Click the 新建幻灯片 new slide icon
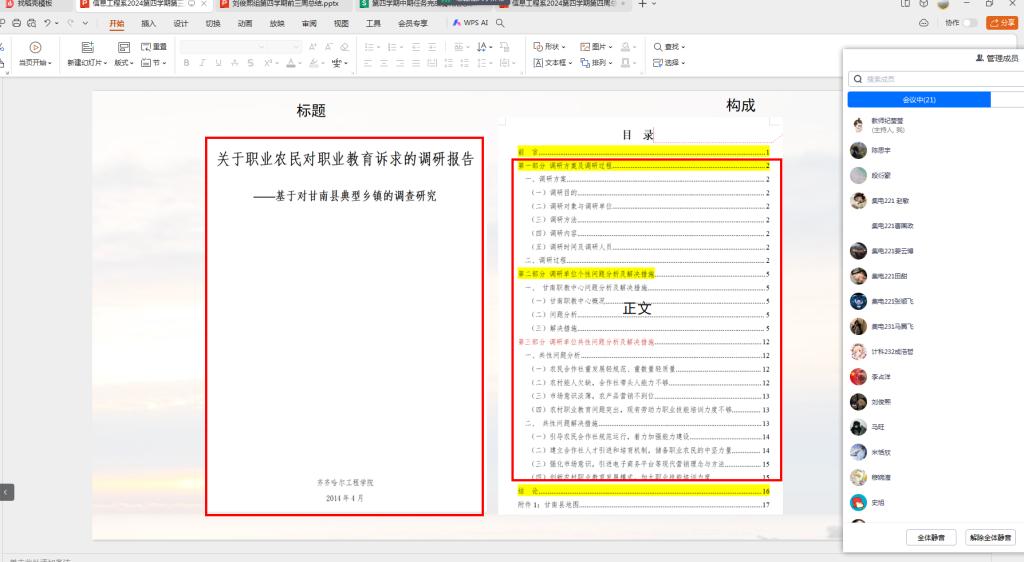 coord(87,47)
